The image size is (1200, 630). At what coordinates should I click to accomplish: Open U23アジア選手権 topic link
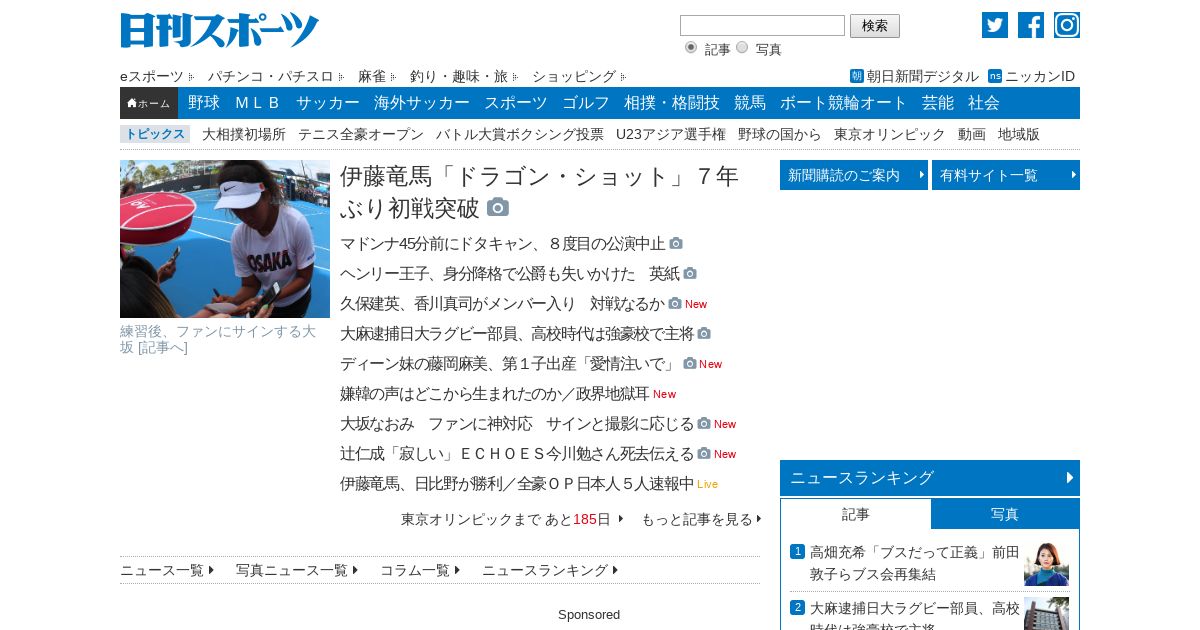pyautogui.click(x=671, y=134)
